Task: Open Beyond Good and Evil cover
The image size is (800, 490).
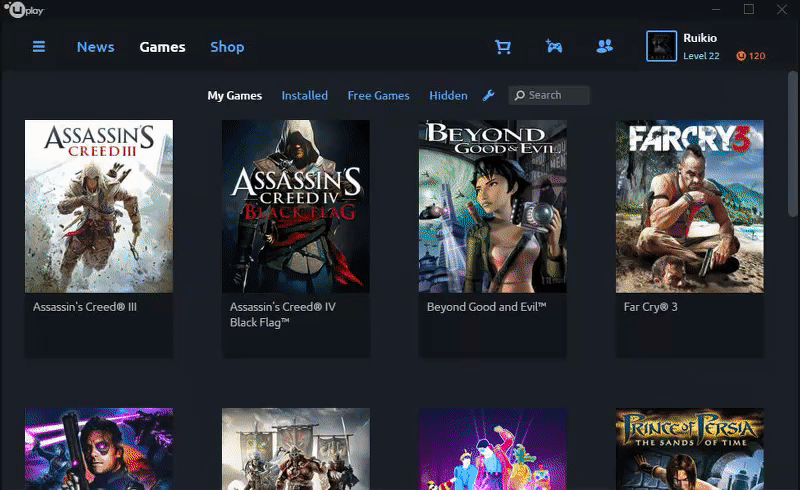Action: click(x=493, y=206)
